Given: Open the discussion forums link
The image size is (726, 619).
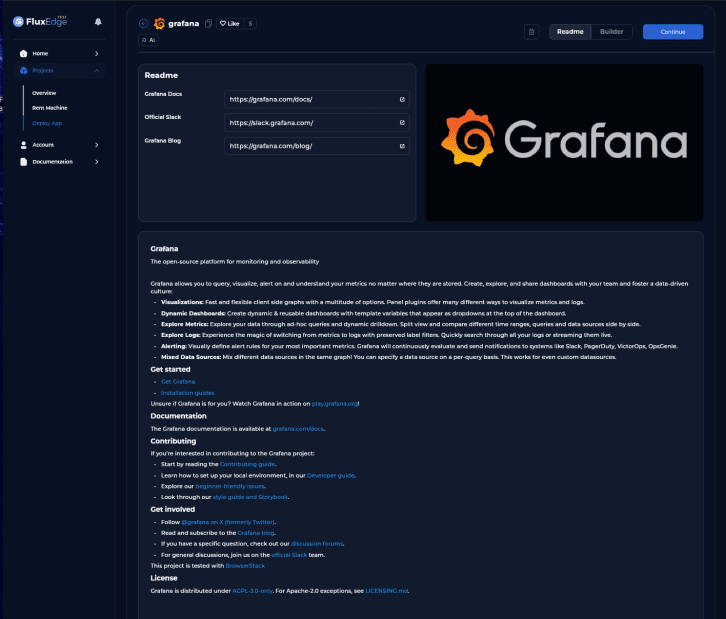Looking at the screenshot, I should pos(317,544).
